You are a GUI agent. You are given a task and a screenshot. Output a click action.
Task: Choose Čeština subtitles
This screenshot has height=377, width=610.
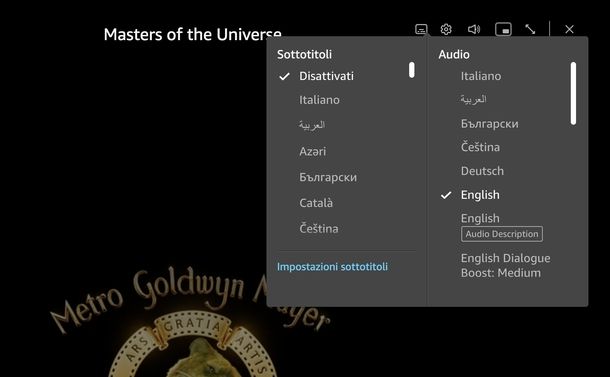pos(319,228)
